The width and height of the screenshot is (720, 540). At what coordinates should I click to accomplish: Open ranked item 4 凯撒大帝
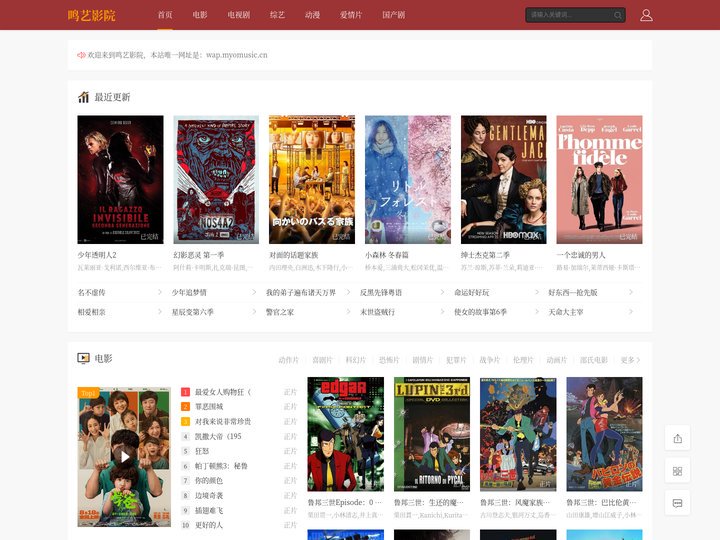point(218,436)
